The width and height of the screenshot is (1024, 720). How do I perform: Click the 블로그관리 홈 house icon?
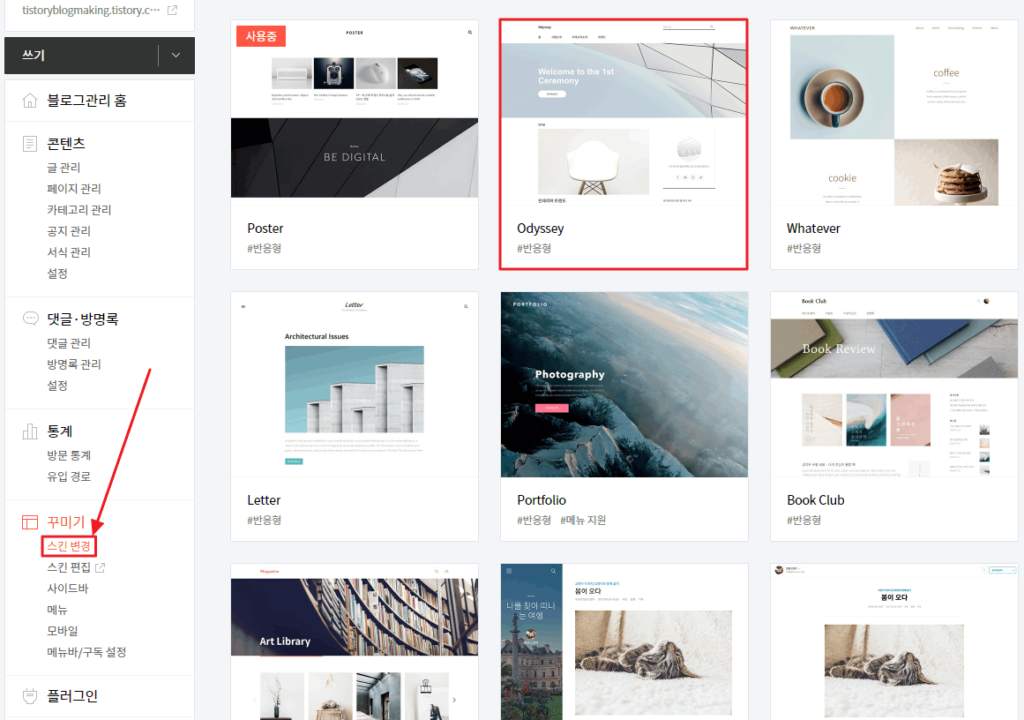[x=30, y=101]
